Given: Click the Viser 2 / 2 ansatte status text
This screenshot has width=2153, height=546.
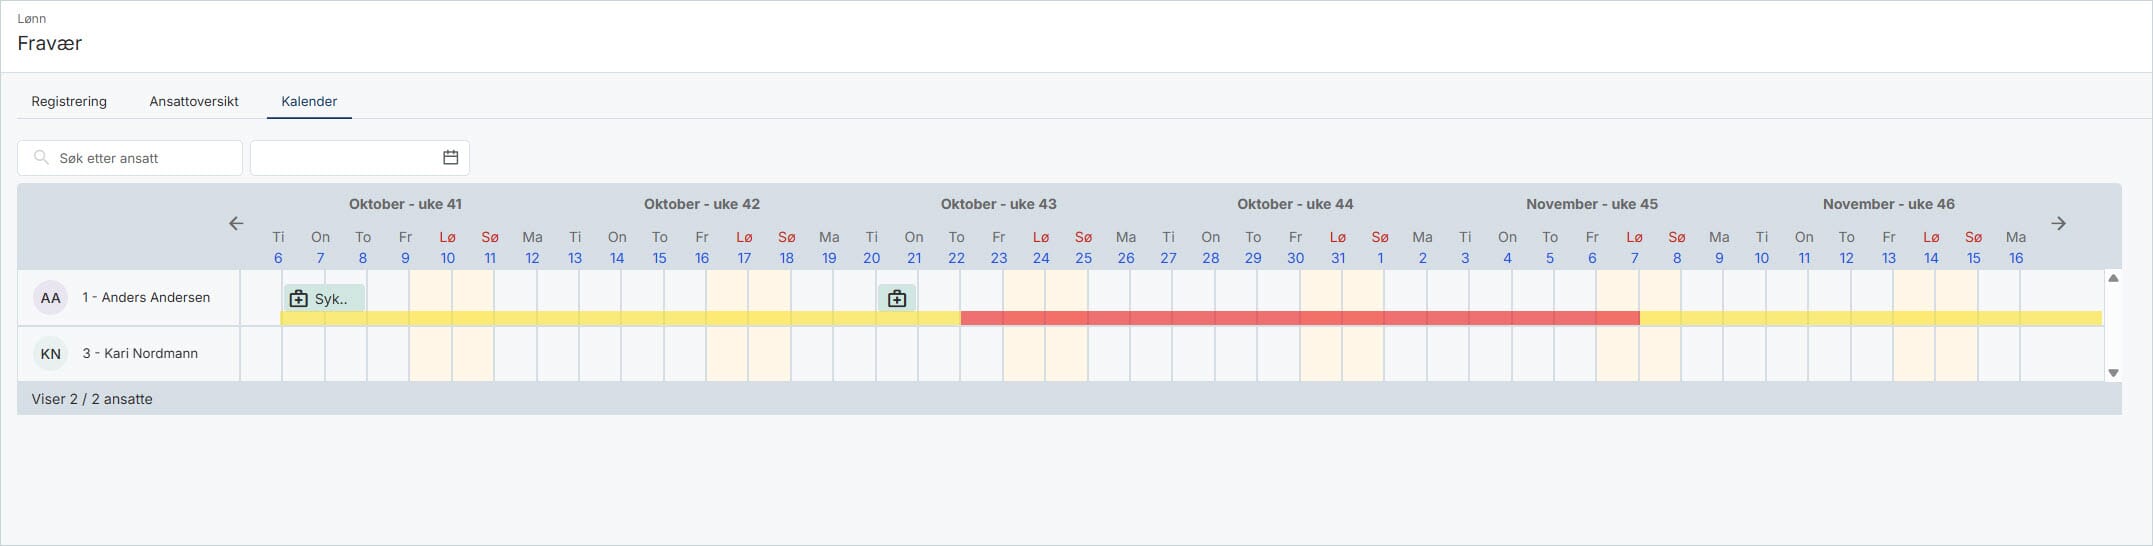Looking at the screenshot, I should pos(92,399).
